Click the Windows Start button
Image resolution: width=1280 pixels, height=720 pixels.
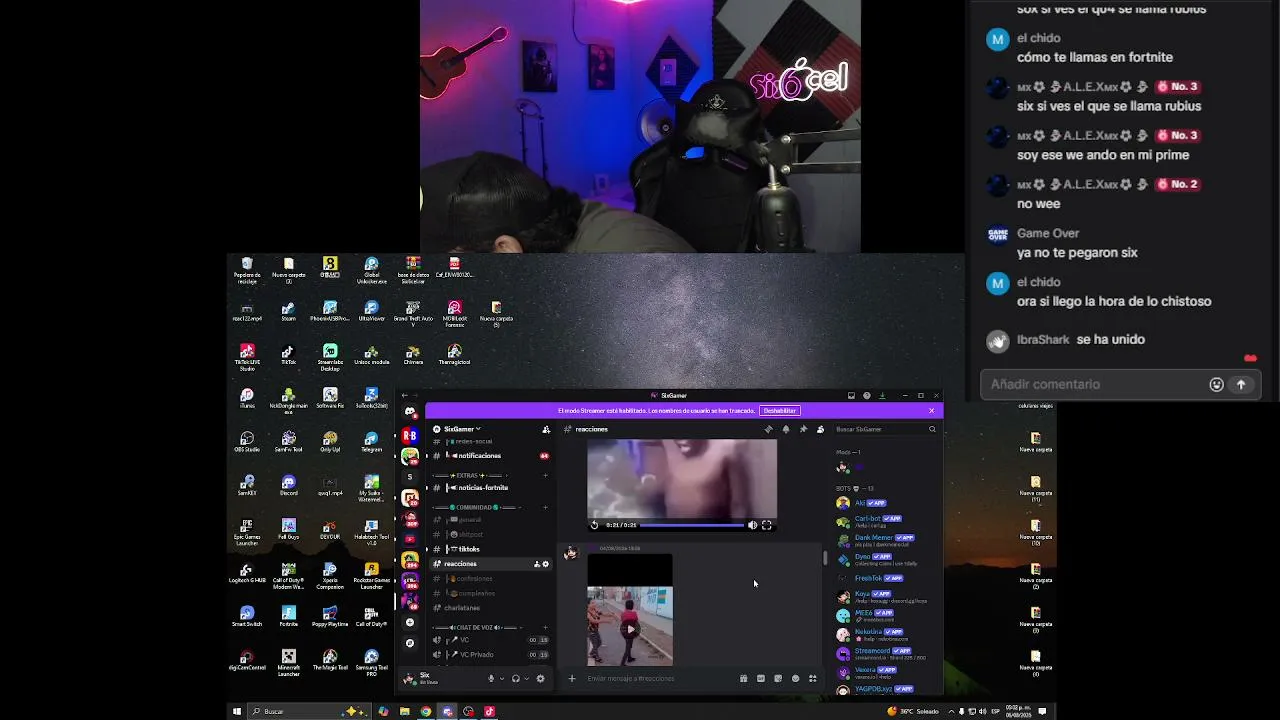(x=237, y=712)
